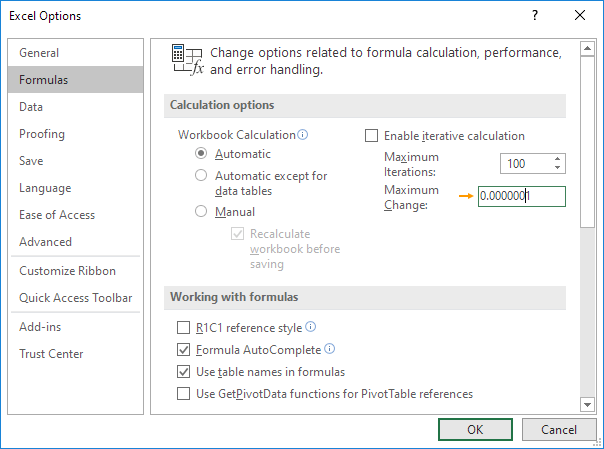Click the Formula AutoComplete info icon

(330, 350)
